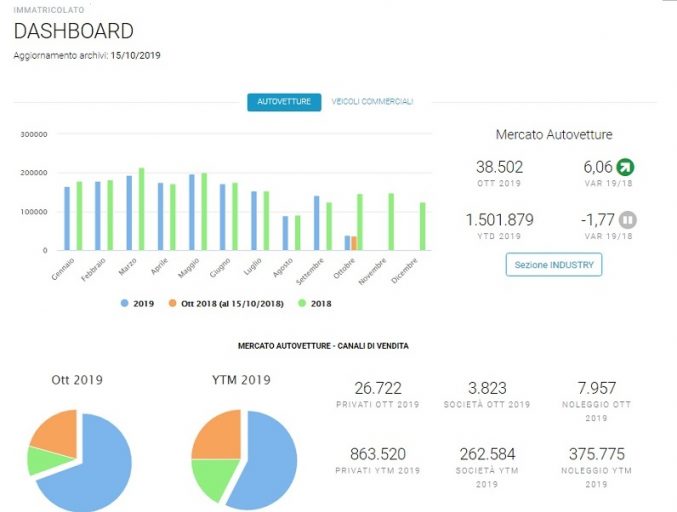Click the 26.722 Privati Ott 2019 value
This screenshot has width=677, height=512.
click(x=378, y=388)
